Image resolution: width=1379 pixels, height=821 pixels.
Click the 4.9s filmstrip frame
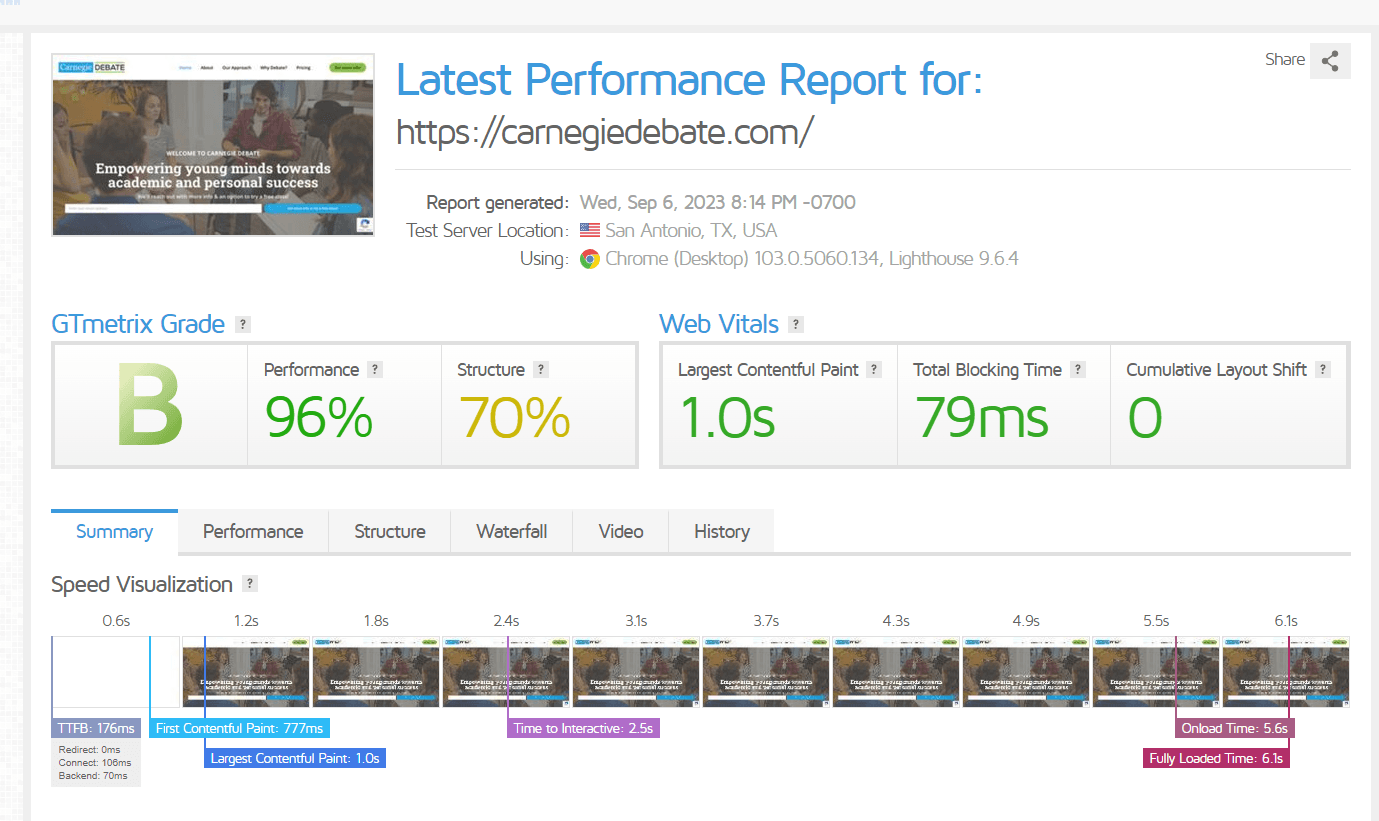tap(1026, 672)
